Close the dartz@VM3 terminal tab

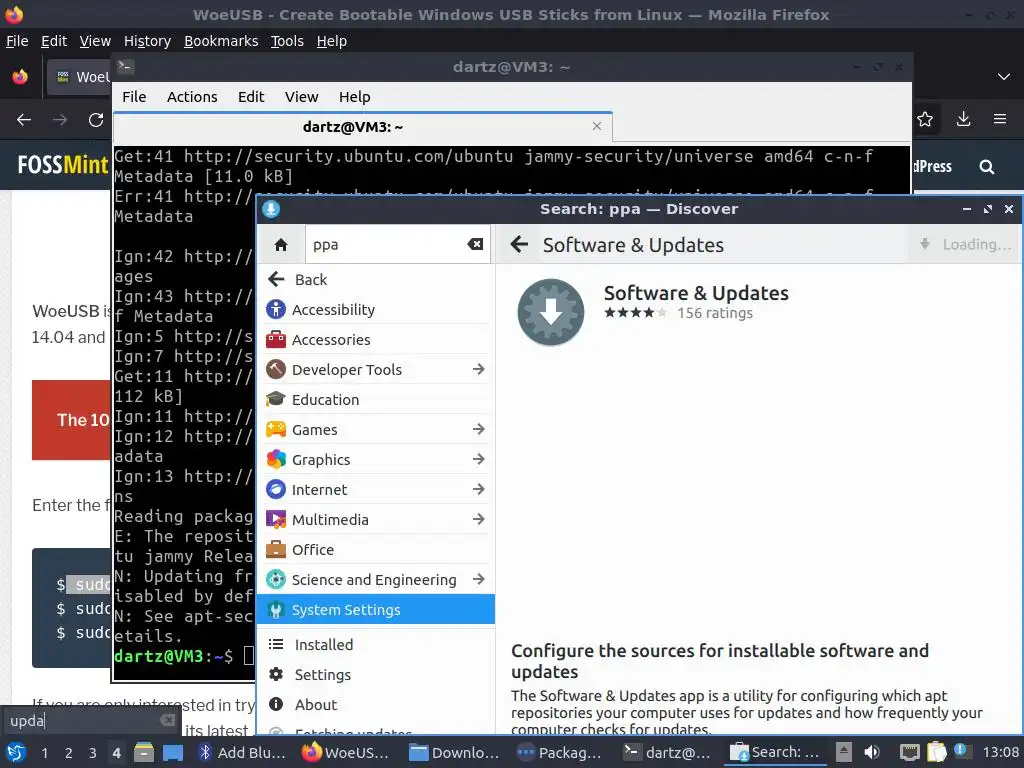click(x=597, y=126)
